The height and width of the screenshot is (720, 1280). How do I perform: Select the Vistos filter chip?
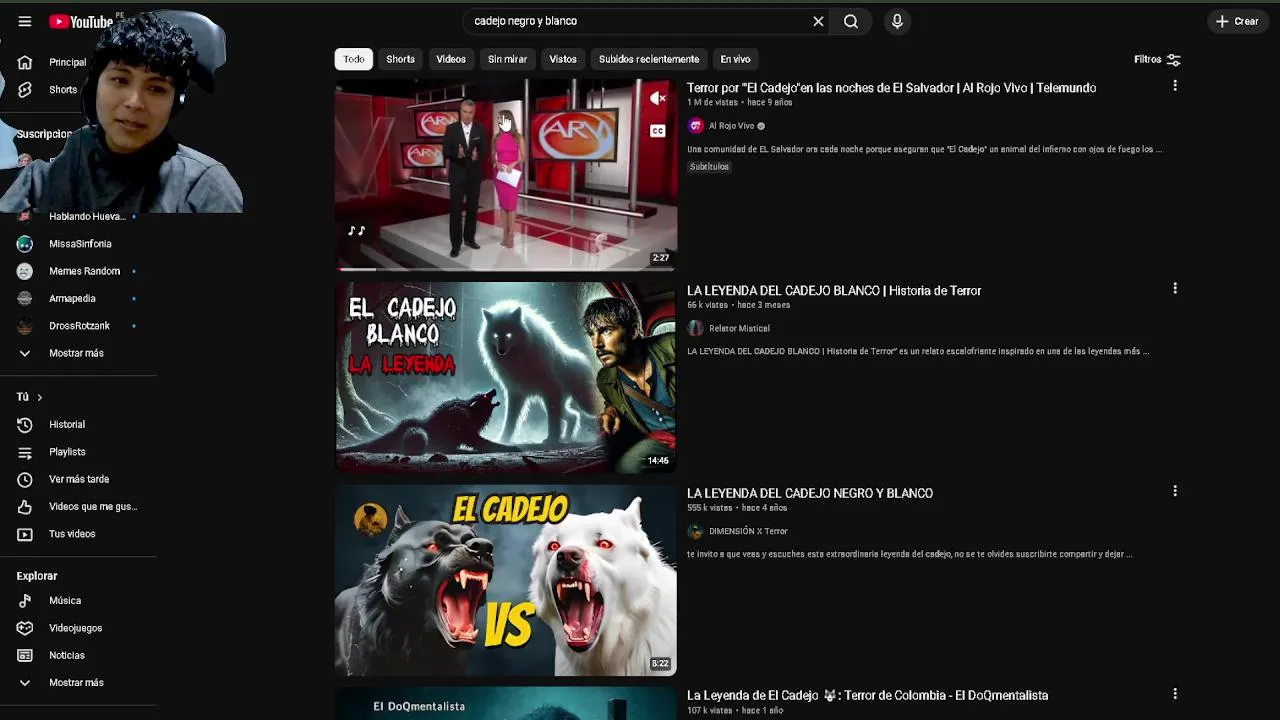coord(563,59)
